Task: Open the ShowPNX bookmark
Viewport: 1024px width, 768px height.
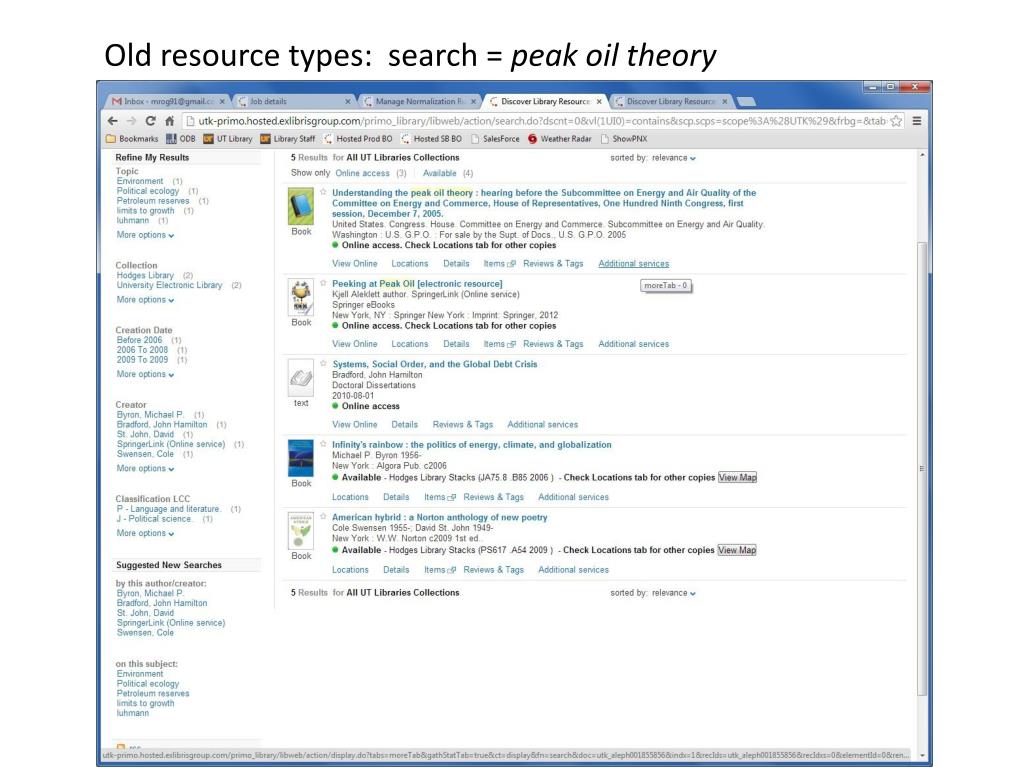Action: coord(624,138)
